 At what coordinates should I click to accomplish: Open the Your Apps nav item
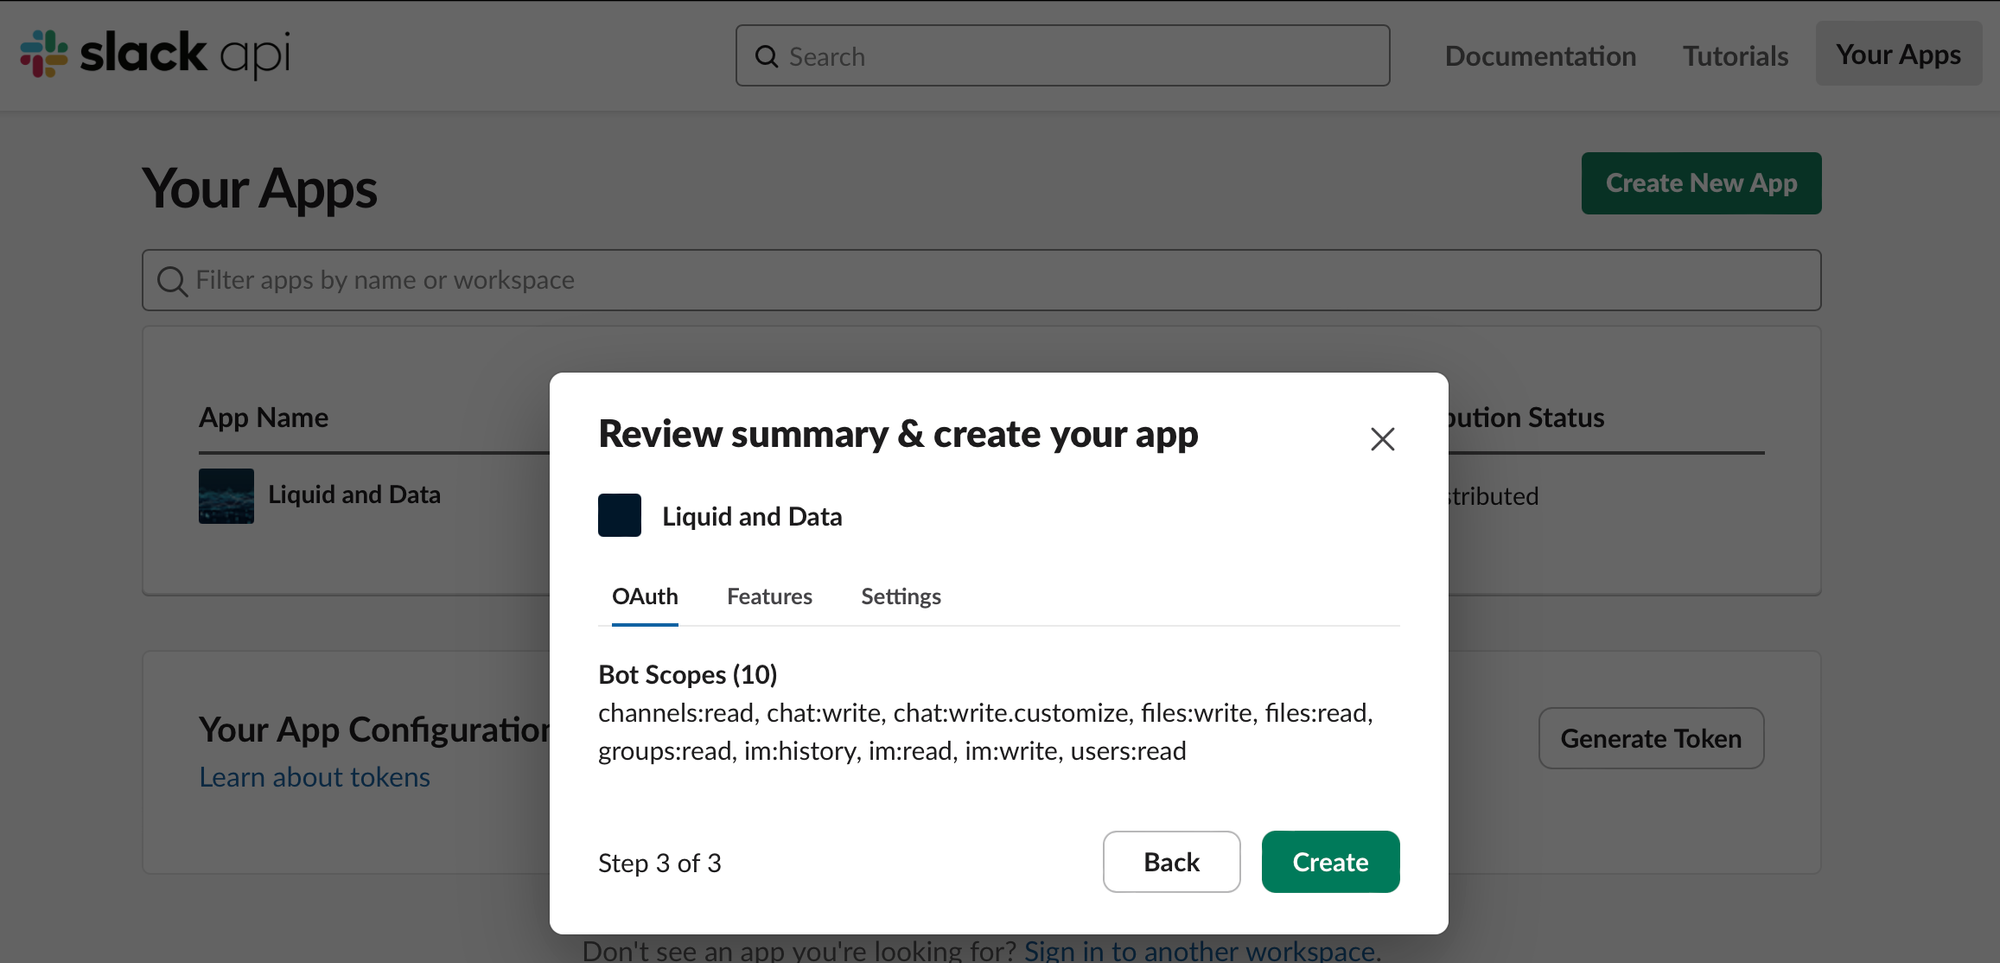1898,54
